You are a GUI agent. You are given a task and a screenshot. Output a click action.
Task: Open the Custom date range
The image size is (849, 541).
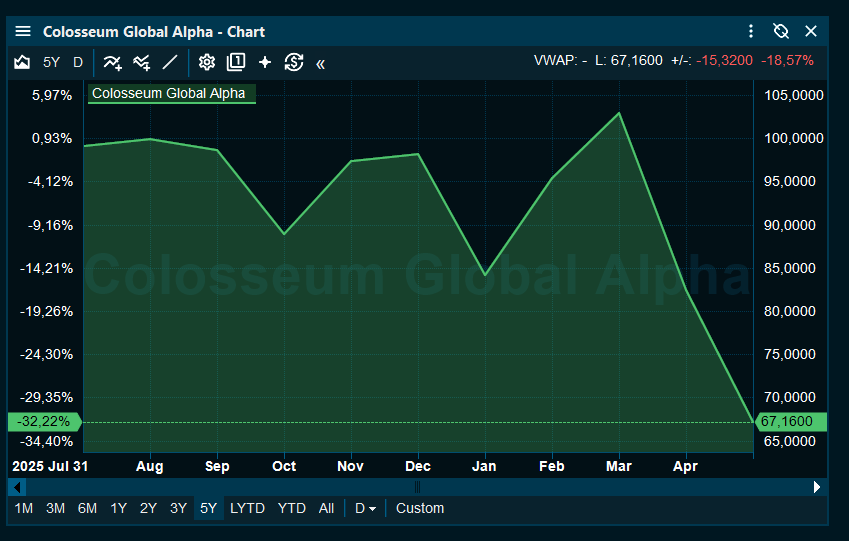click(420, 509)
